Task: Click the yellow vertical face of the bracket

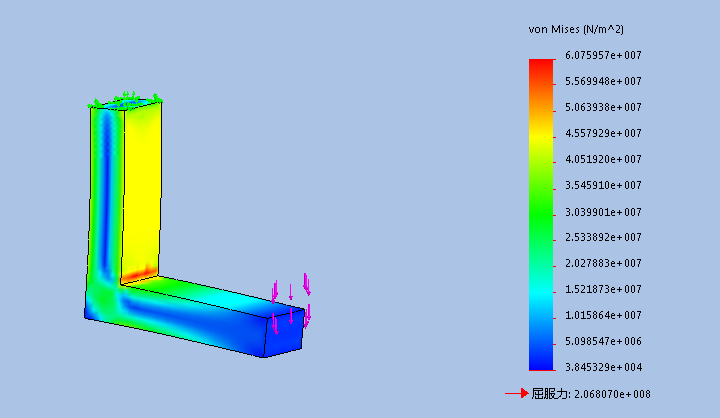Action: (142, 188)
